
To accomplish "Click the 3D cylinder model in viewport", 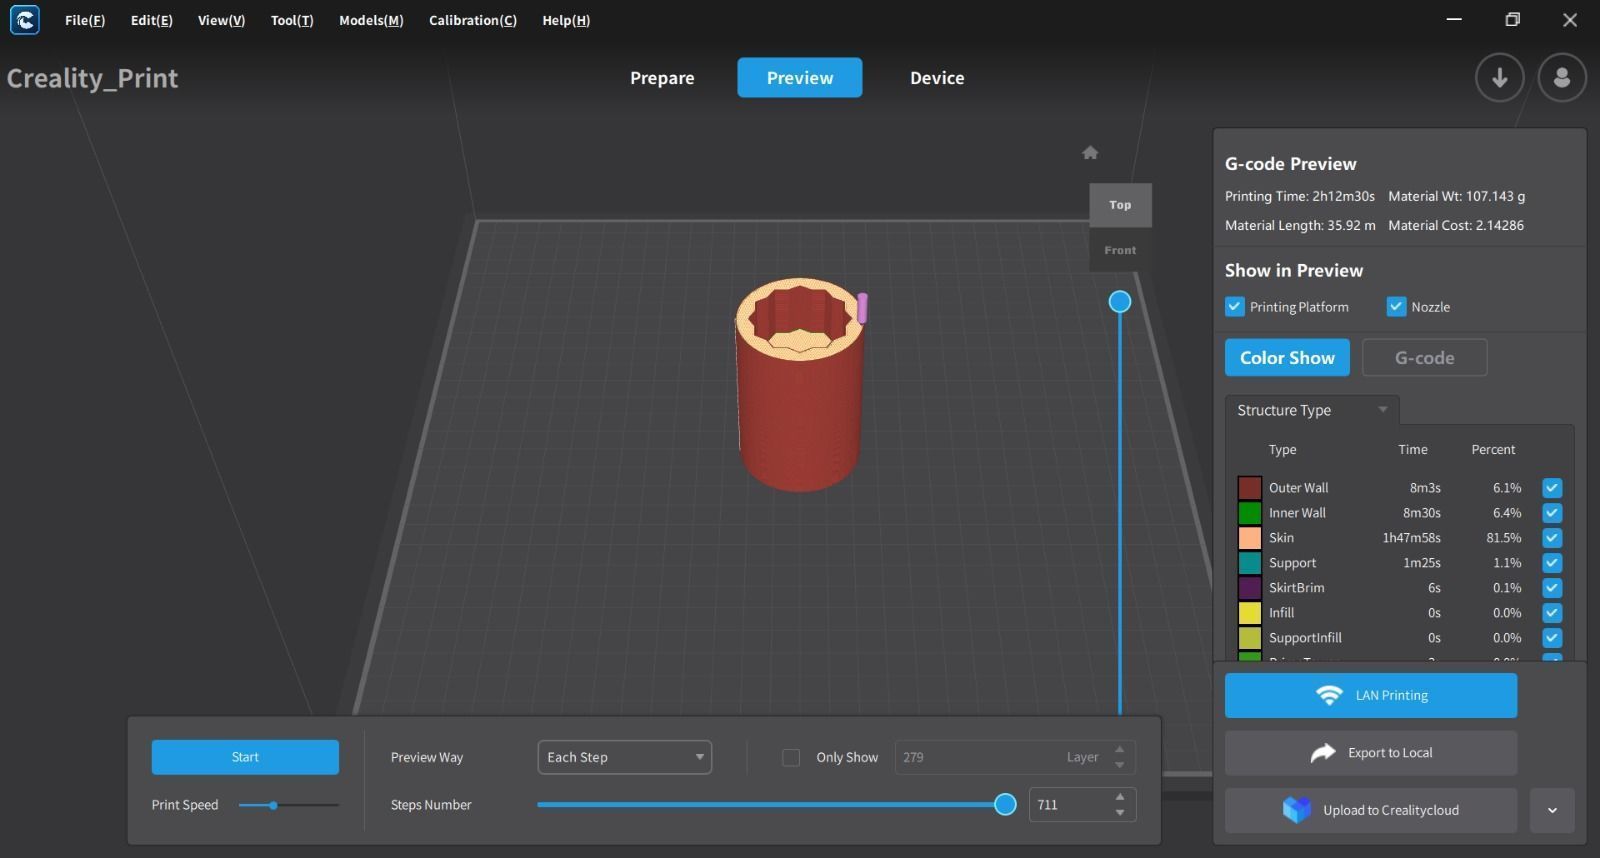I will pos(799,385).
